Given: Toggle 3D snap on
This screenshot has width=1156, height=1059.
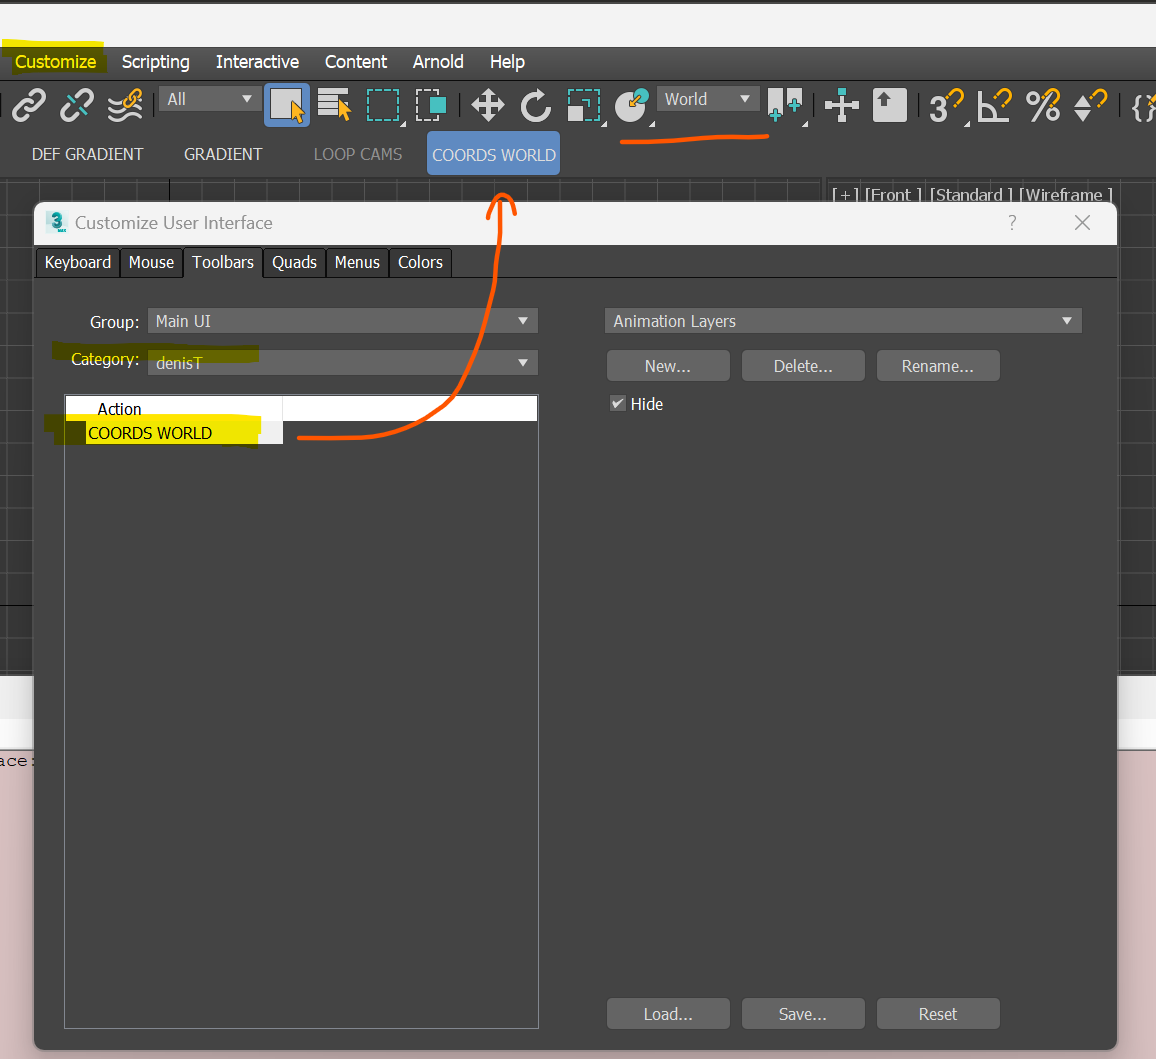Looking at the screenshot, I should [x=946, y=105].
